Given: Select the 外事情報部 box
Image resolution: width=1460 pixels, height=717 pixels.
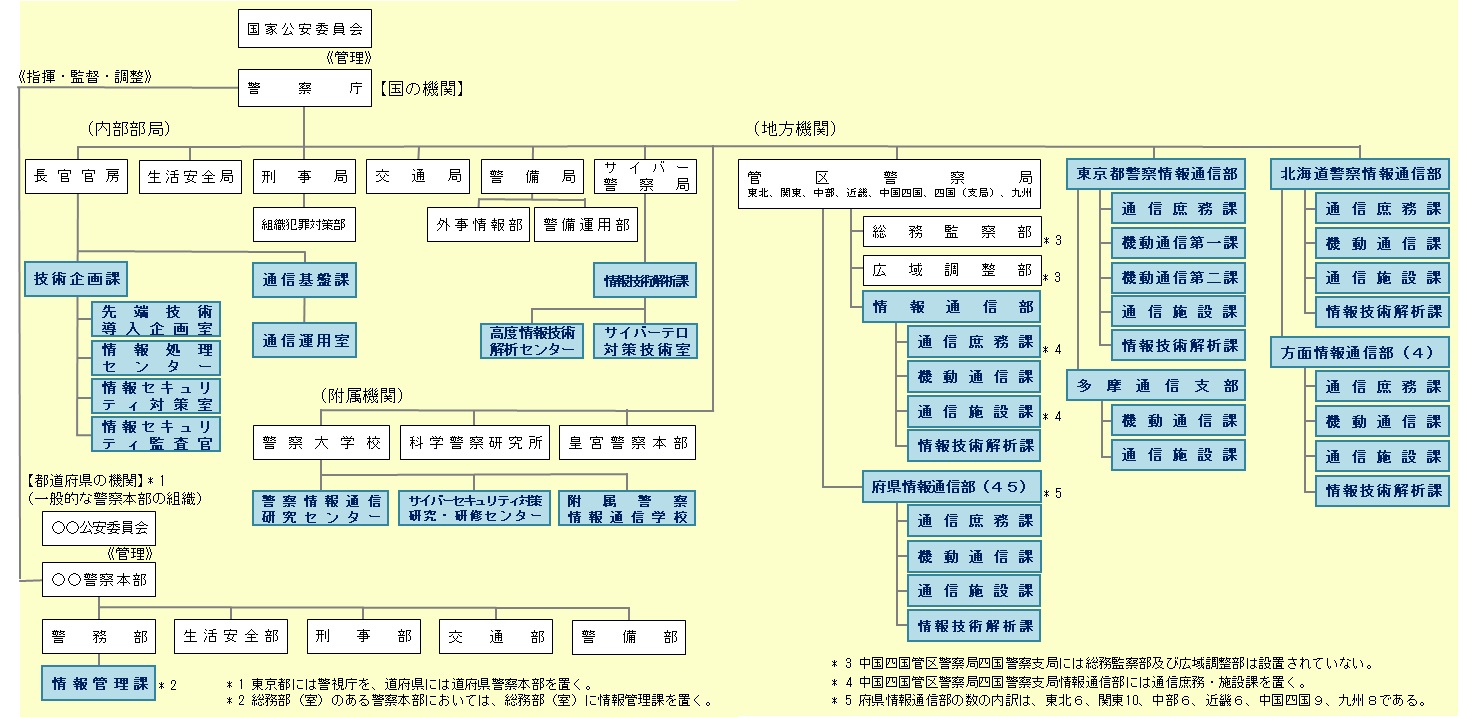Looking at the screenshot, I should tap(478, 225).
